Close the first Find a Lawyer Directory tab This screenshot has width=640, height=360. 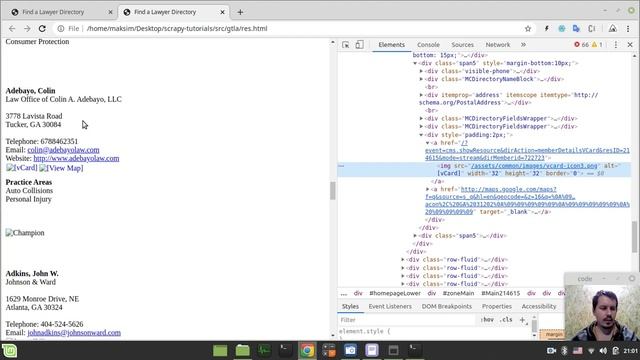[x=110, y=12]
